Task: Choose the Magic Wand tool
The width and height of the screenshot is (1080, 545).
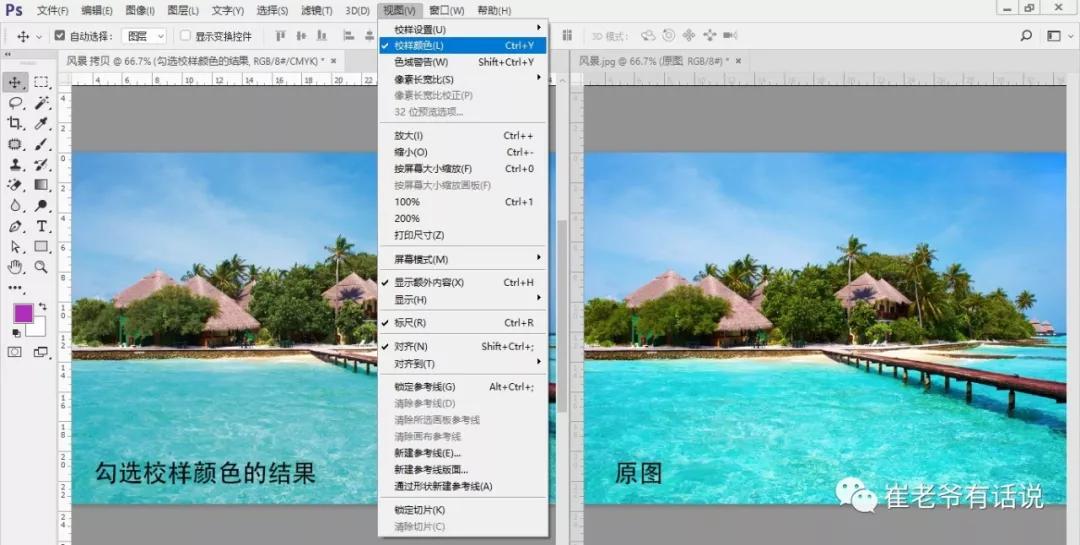Action: (41, 103)
